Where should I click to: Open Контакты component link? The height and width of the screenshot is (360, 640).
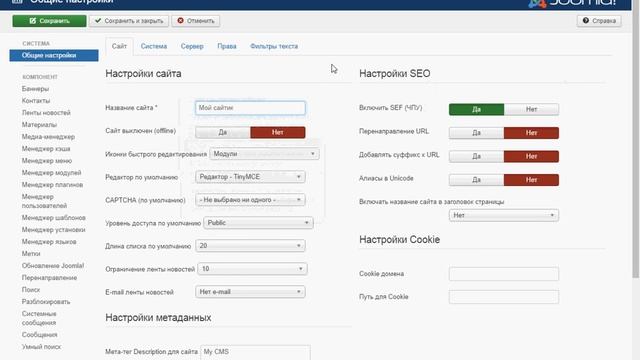[x=36, y=100]
